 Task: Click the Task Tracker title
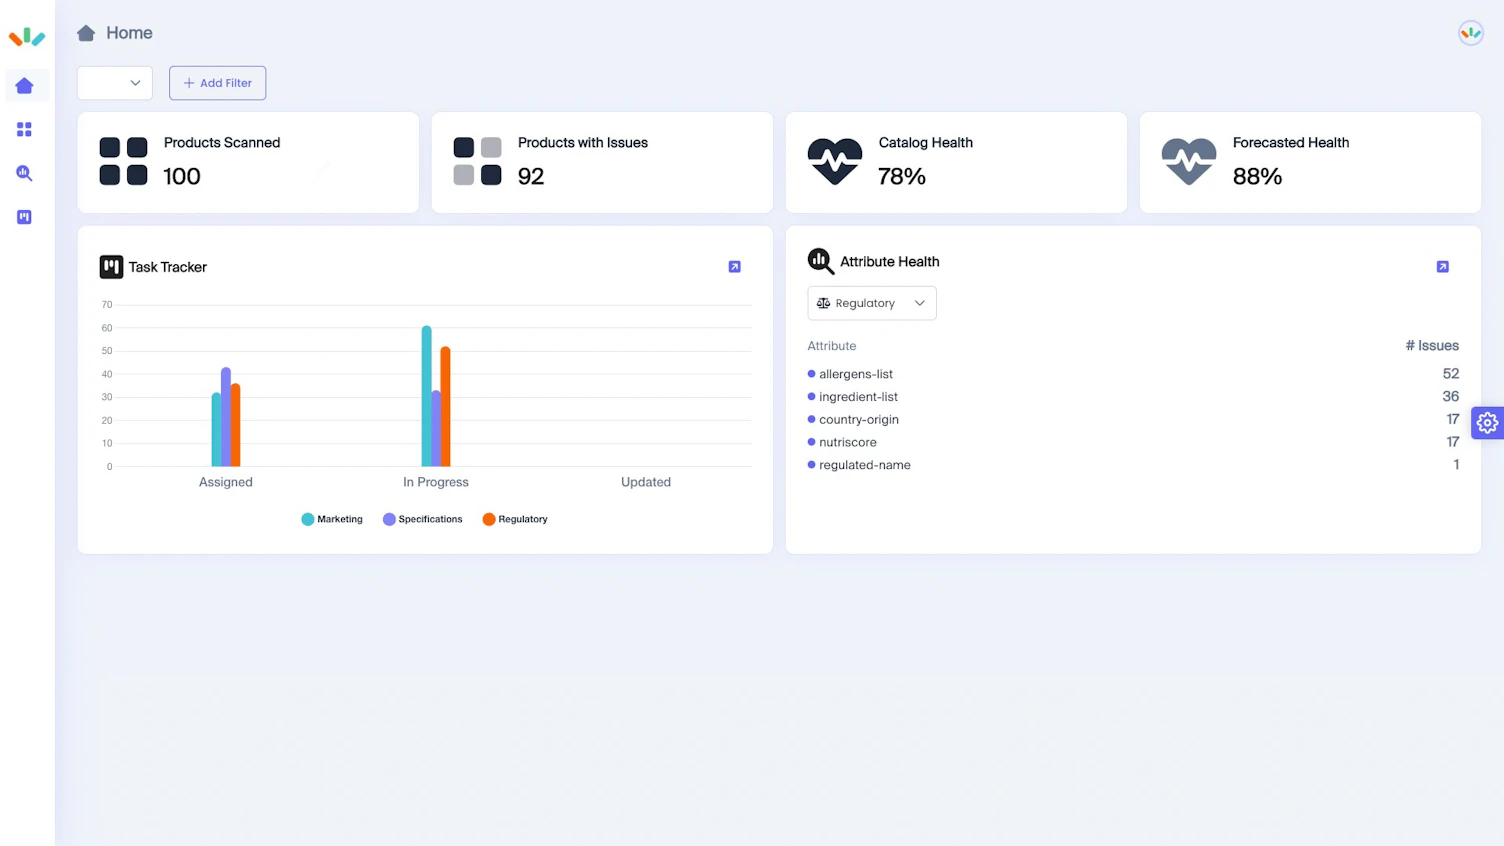tap(168, 267)
